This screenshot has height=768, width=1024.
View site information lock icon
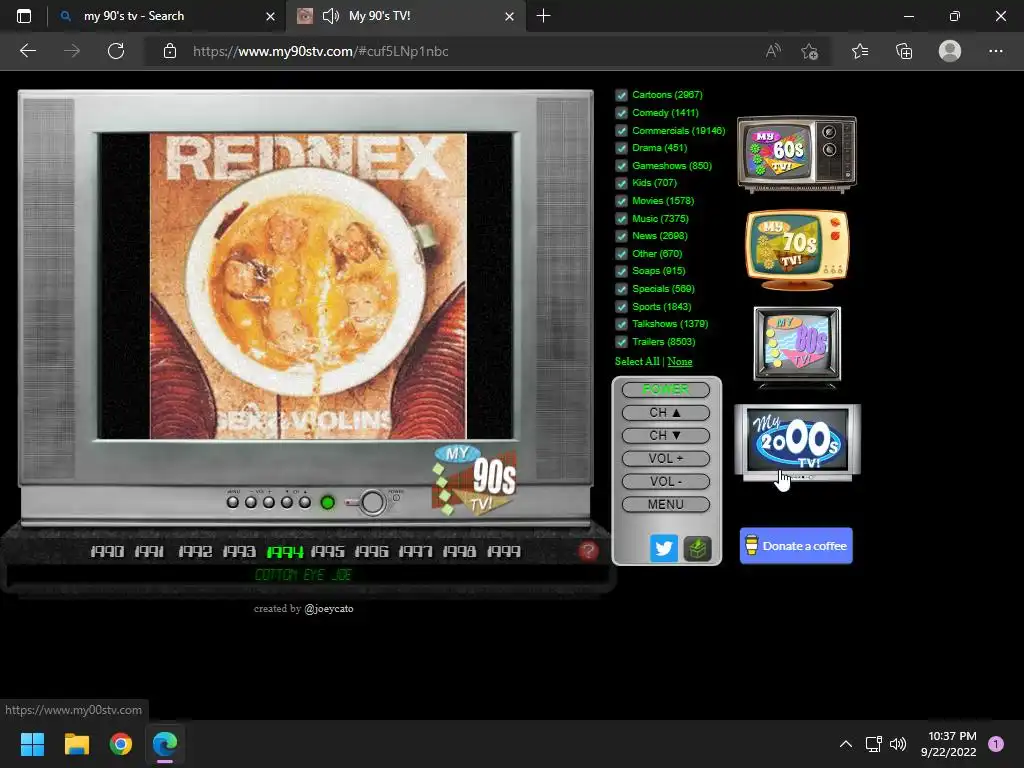tap(170, 51)
